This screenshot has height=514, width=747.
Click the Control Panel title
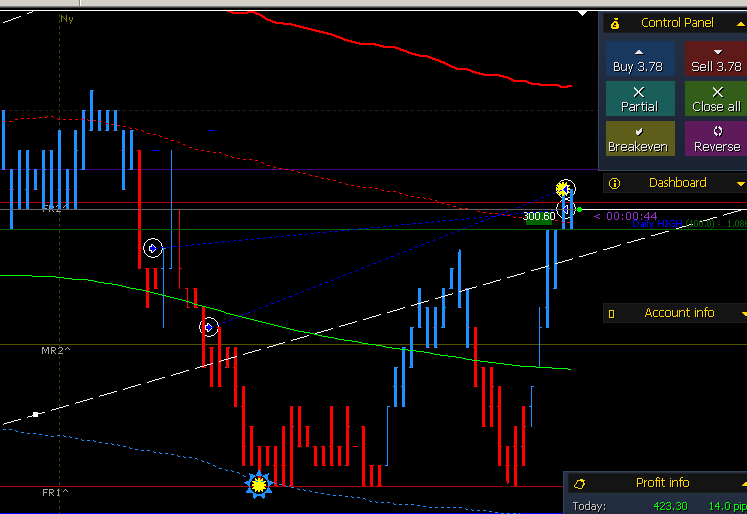677,23
